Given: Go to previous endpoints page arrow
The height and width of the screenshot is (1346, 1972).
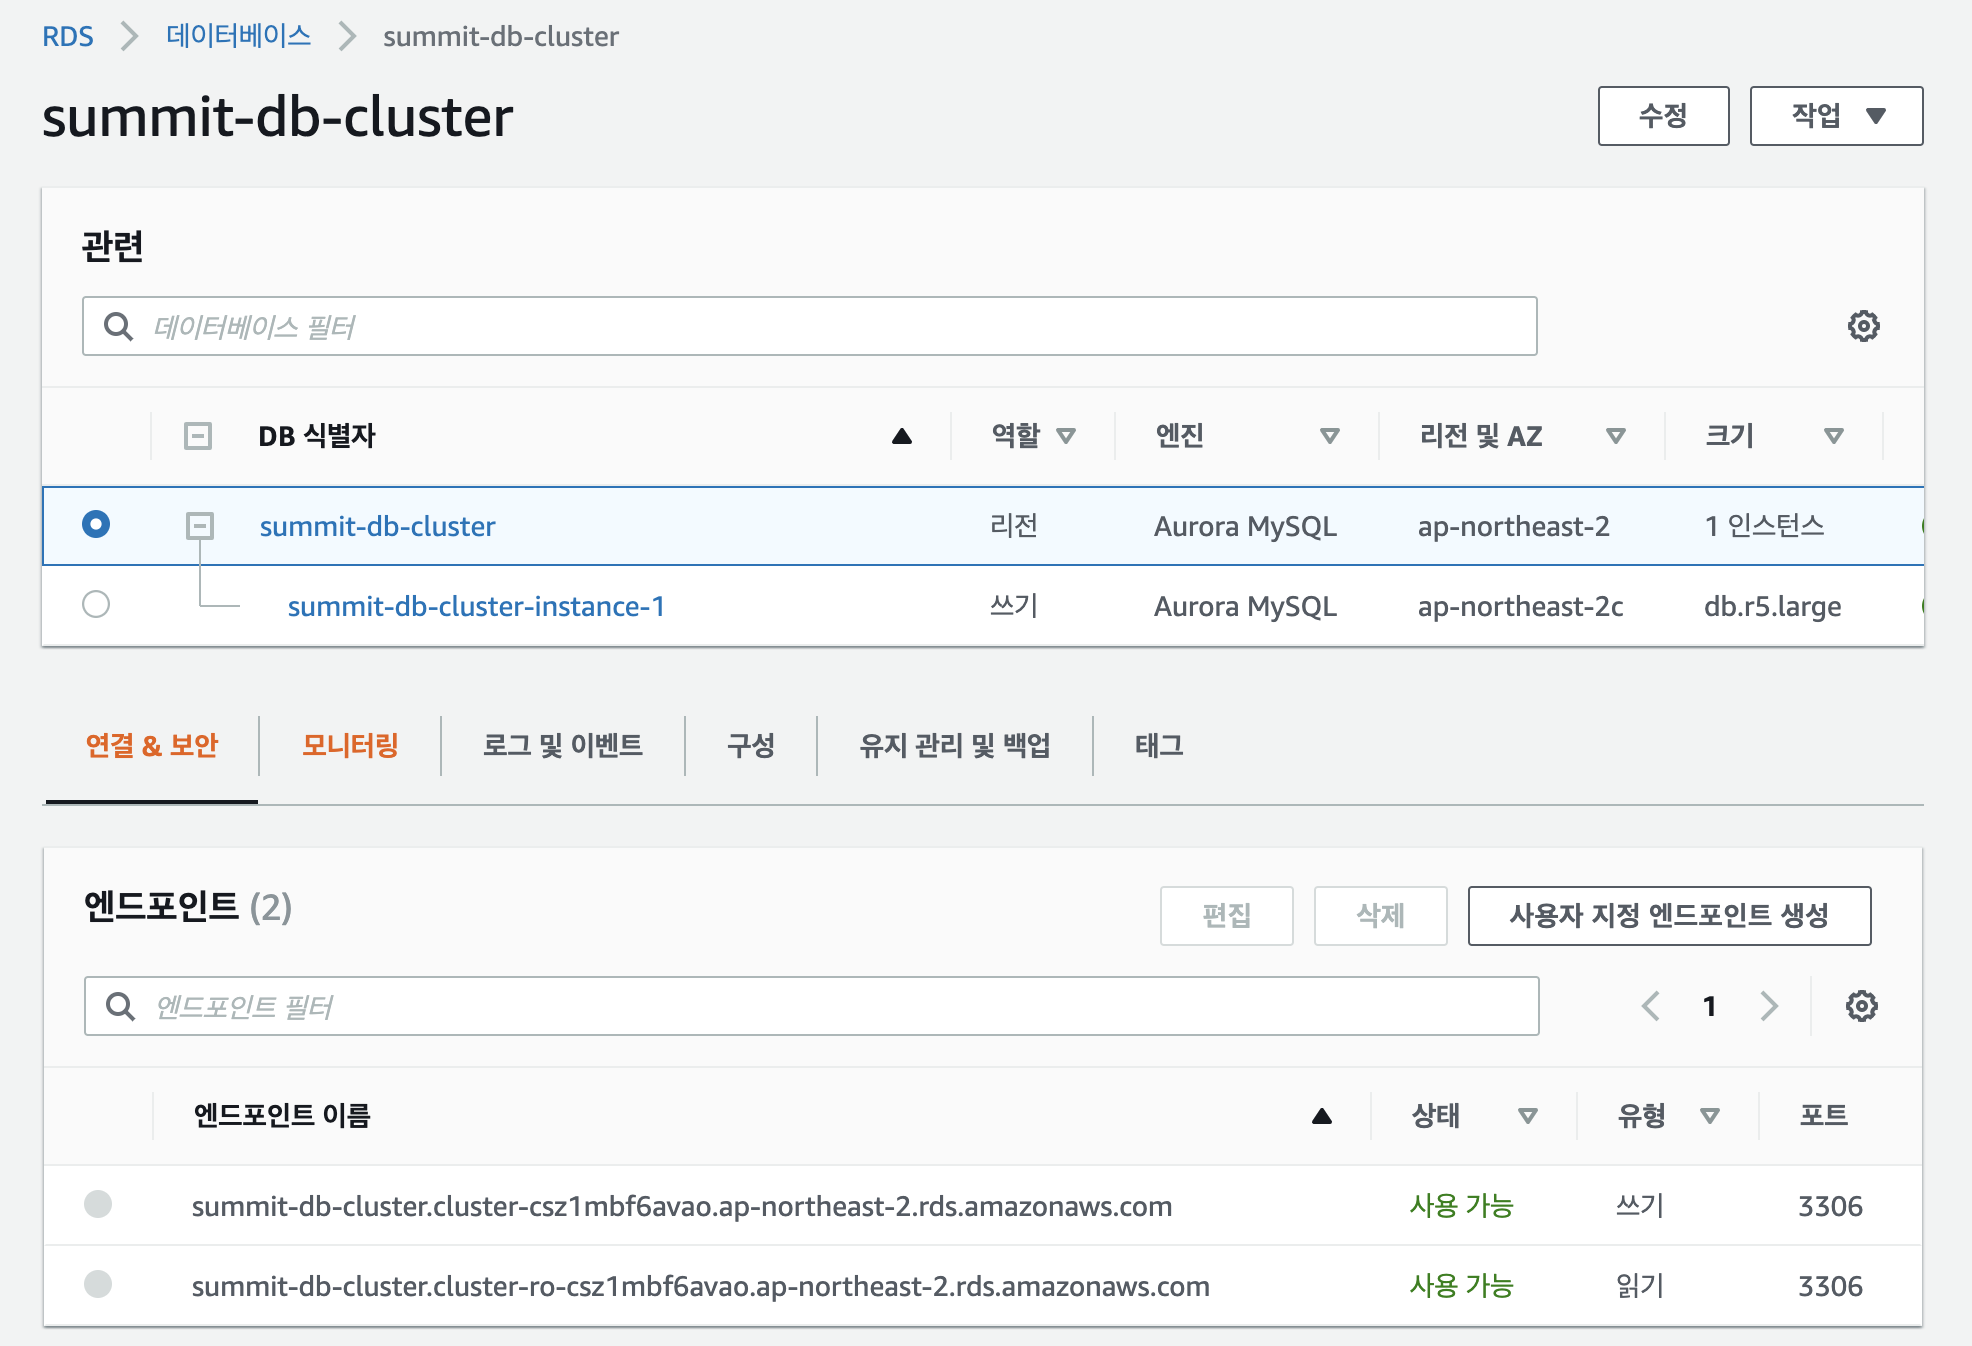Looking at the screenshot, I should coord(1651,1006).
